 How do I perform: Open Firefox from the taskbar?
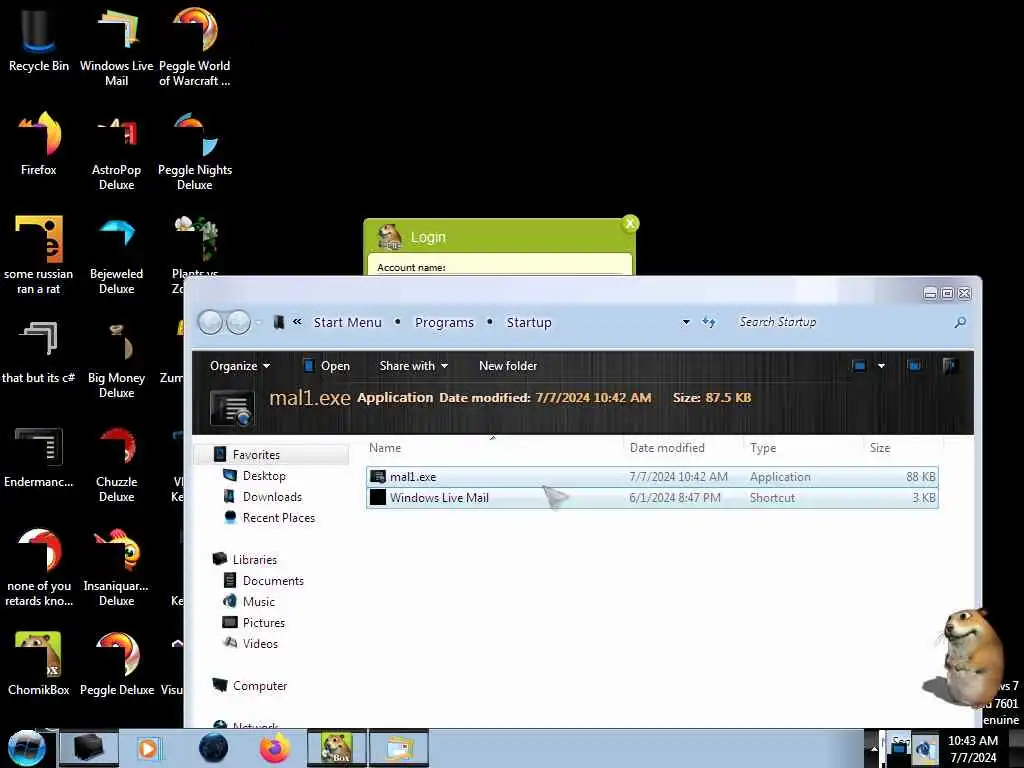point(275,748)
